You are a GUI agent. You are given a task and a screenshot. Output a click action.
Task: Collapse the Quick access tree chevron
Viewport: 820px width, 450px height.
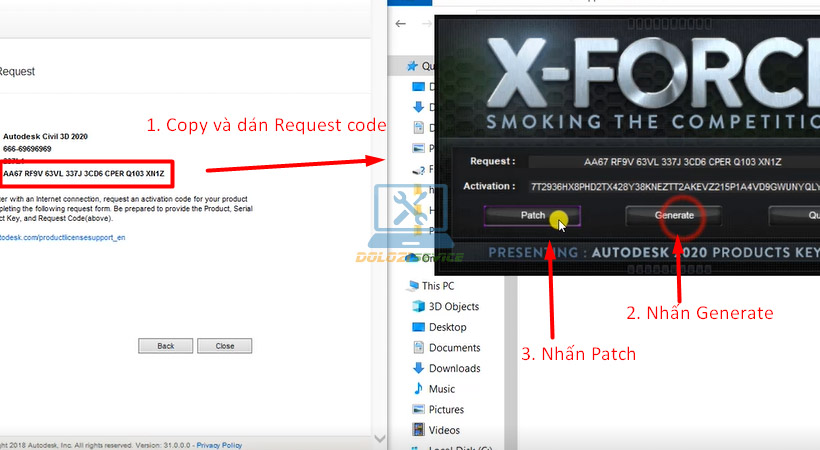tap(398, 66)
